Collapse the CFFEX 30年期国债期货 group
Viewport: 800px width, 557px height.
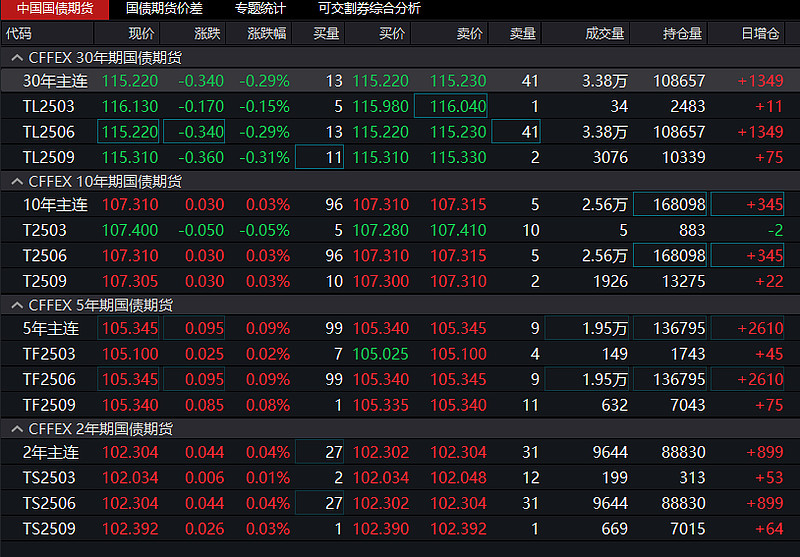(x=17, y=58)
